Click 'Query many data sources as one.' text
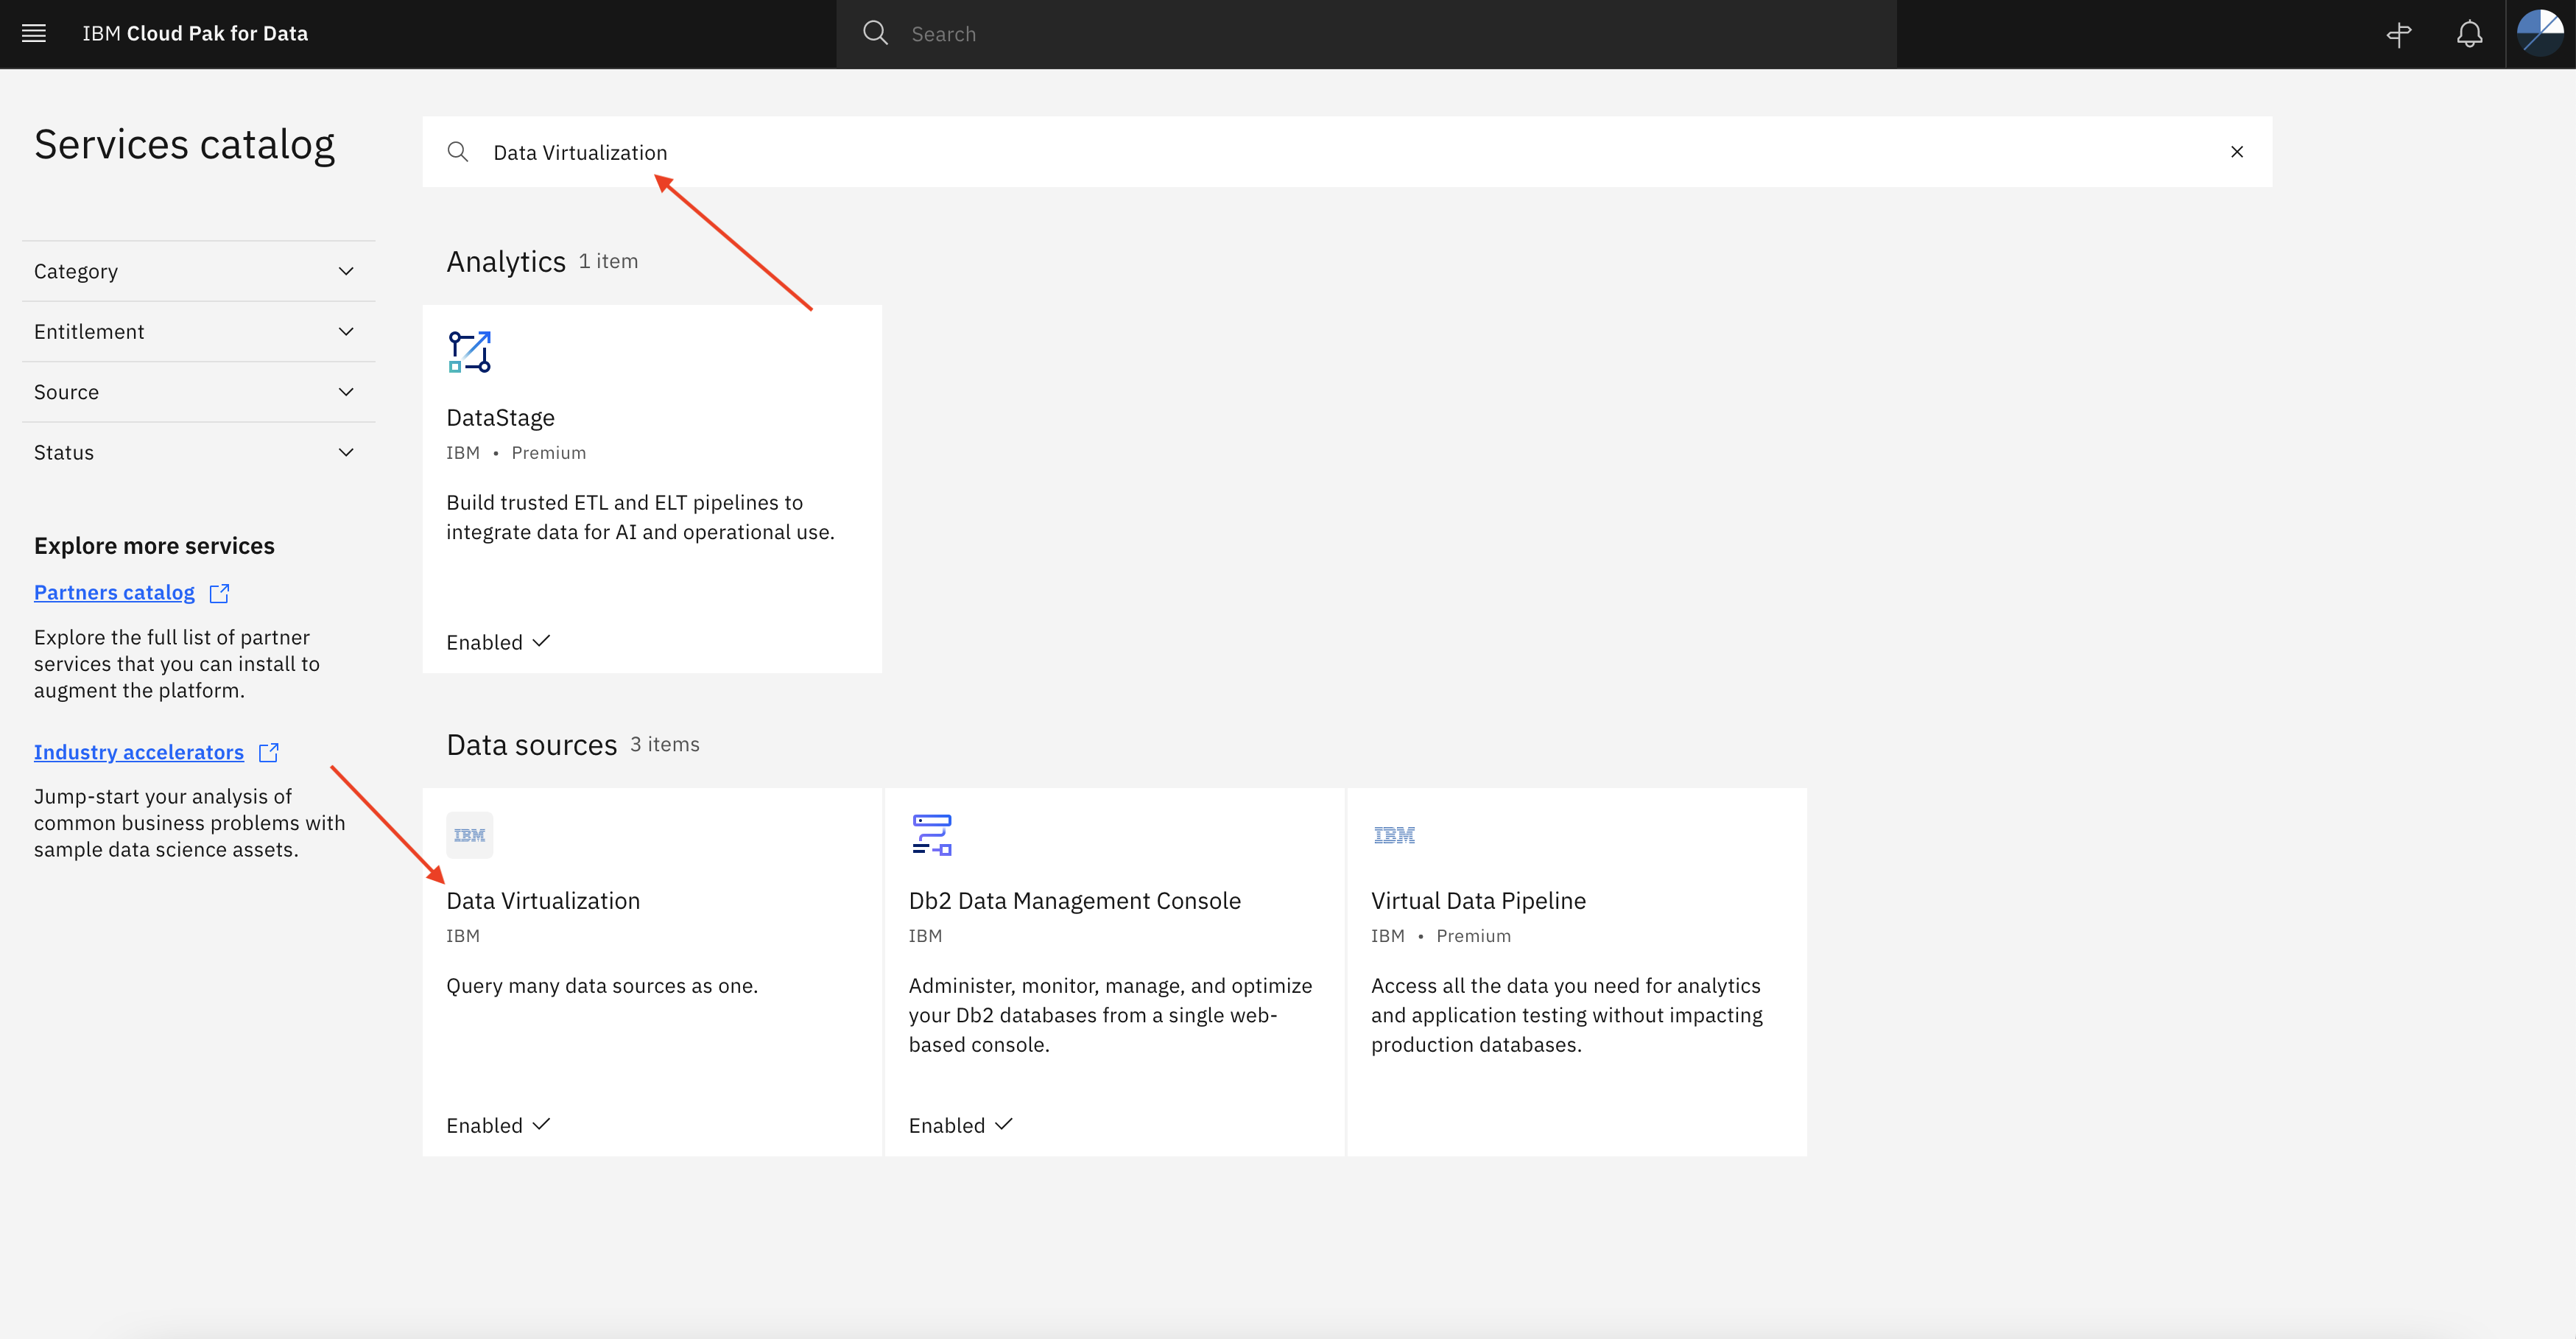This screenshot has height=1339, width=2576. [602, 986]
